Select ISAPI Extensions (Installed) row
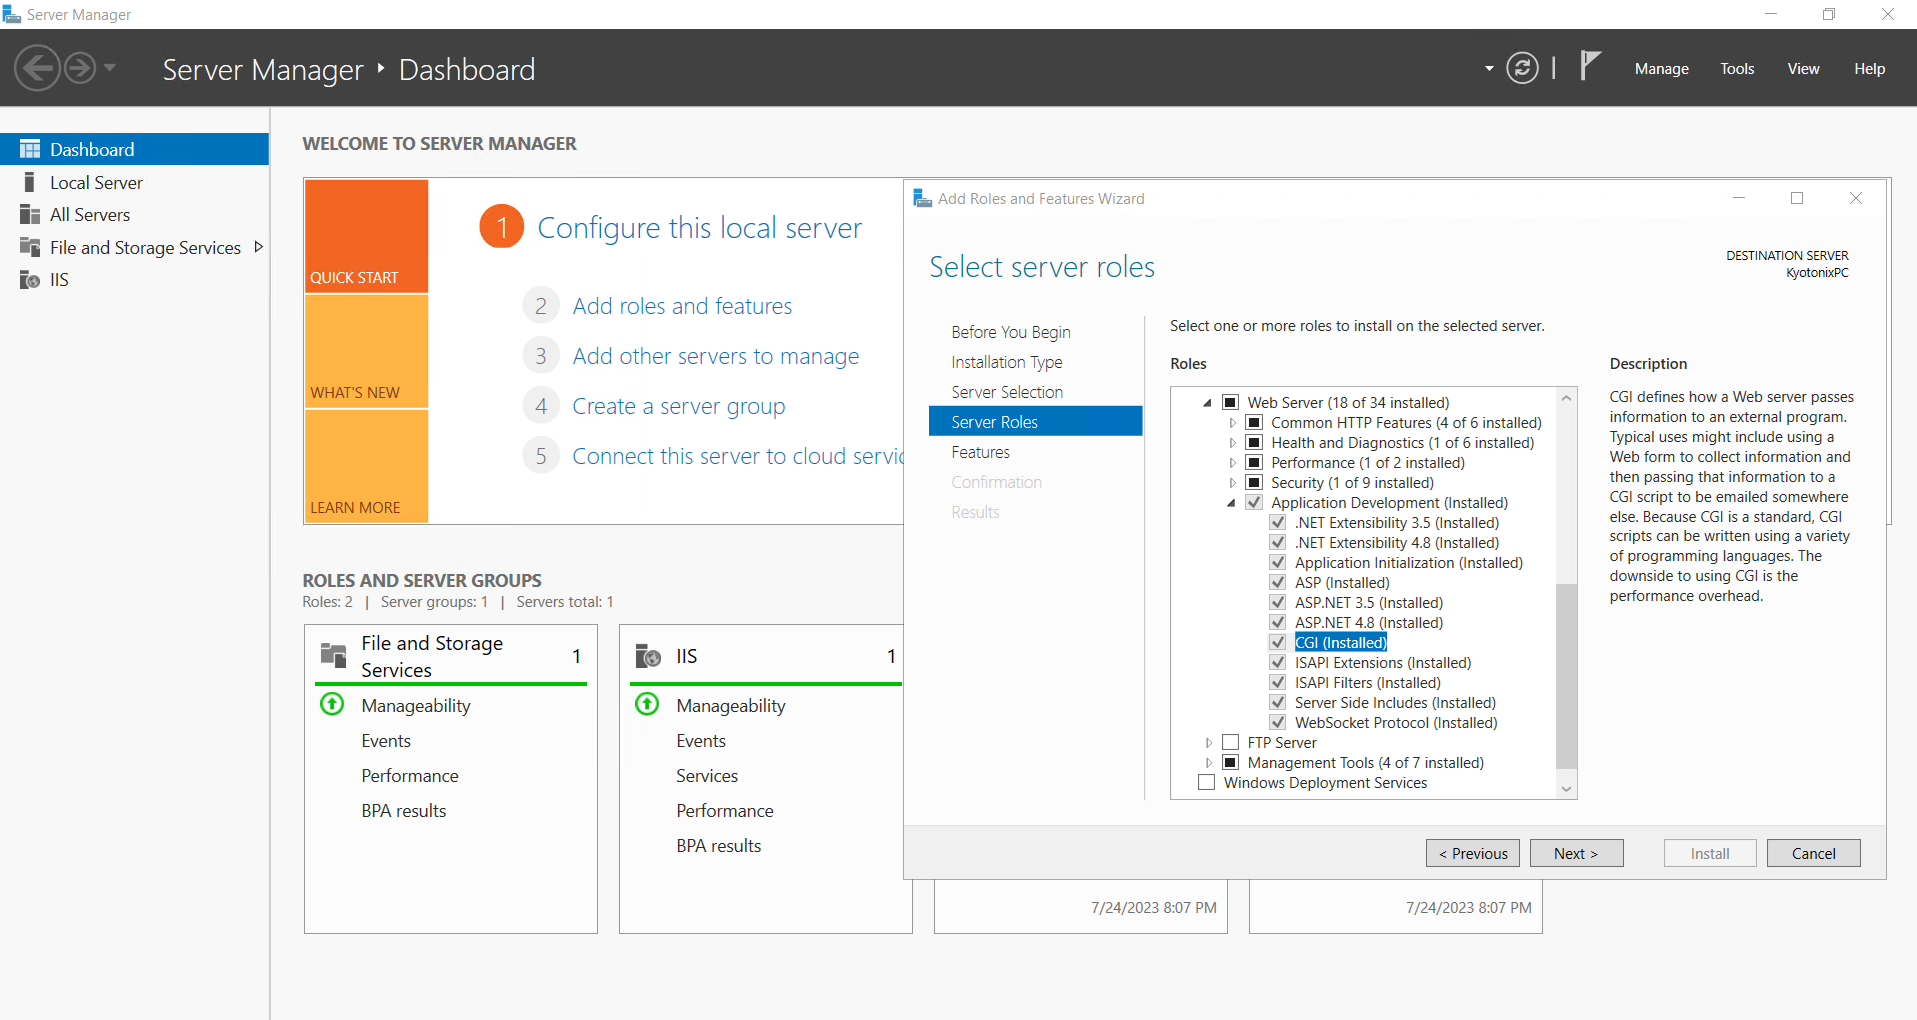The width and height of the screenshot is (1917, 1020). click(x=1383, y=662)
